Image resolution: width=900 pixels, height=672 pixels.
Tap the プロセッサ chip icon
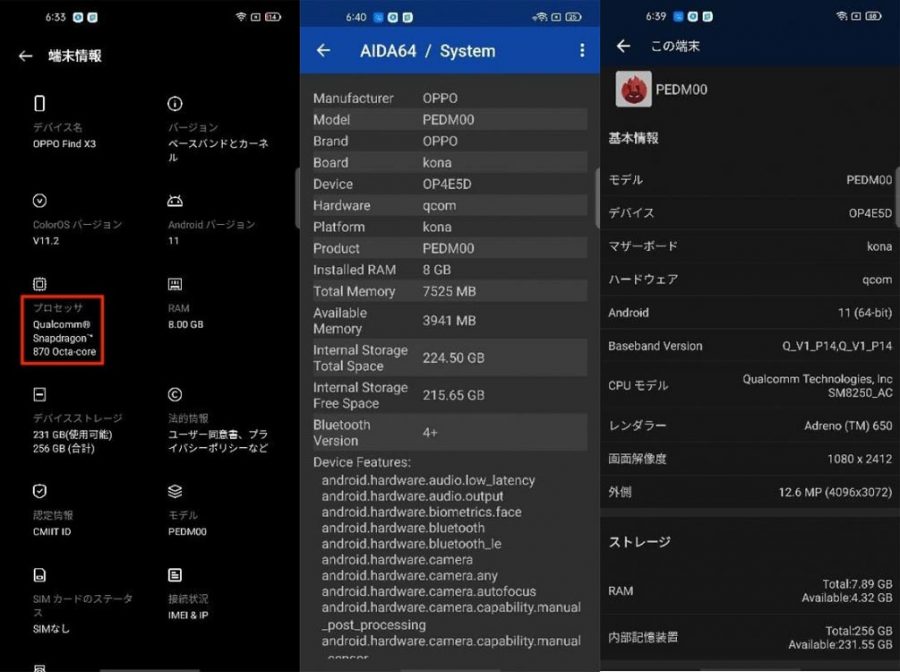click(x=40, y=285)
